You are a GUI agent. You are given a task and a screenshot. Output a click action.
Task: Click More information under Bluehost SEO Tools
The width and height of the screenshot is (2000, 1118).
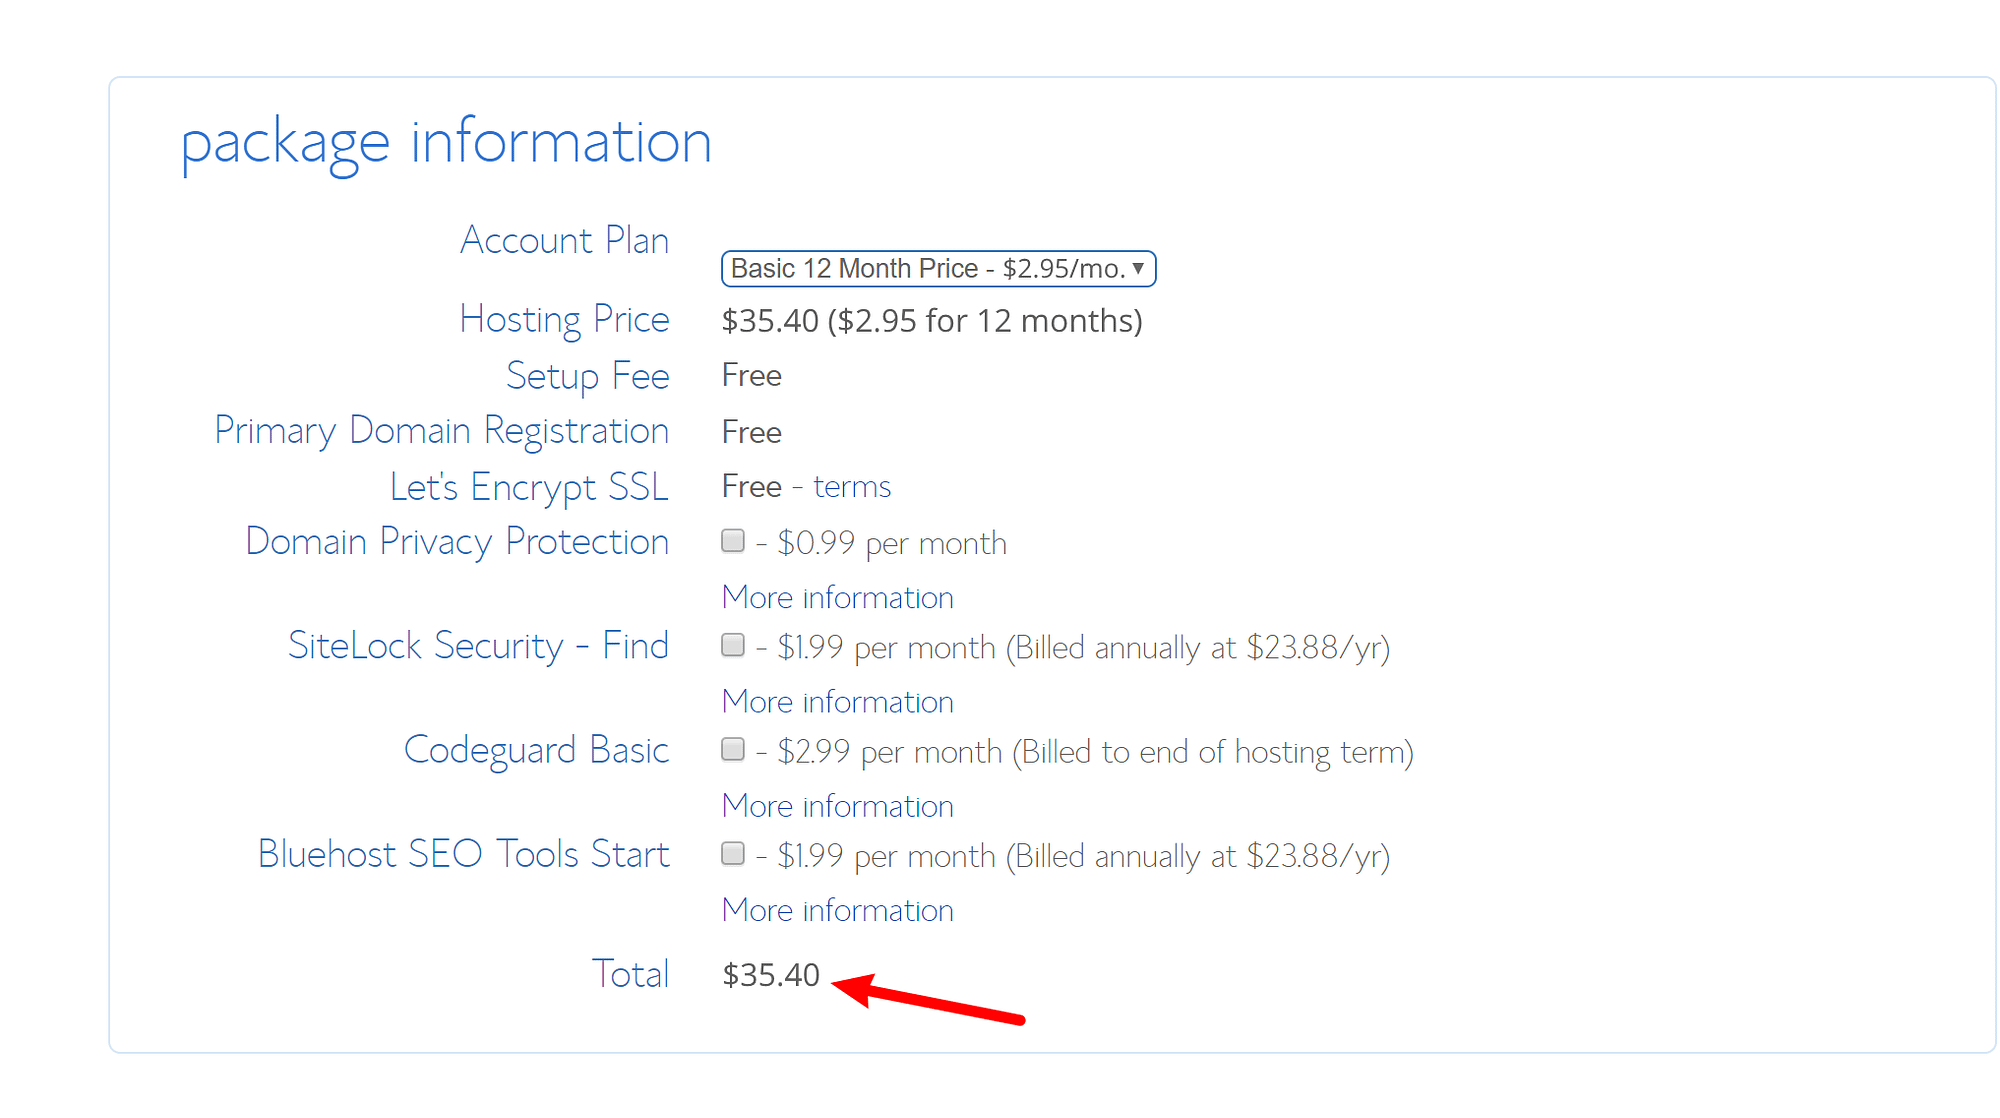[x=837, y=910]
